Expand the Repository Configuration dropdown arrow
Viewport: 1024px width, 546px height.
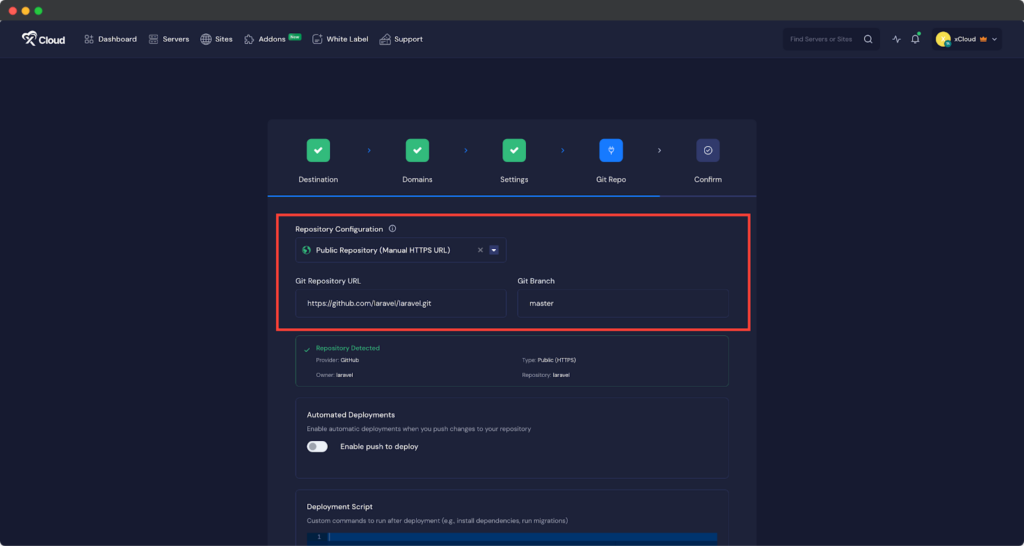tap(494, 250)
